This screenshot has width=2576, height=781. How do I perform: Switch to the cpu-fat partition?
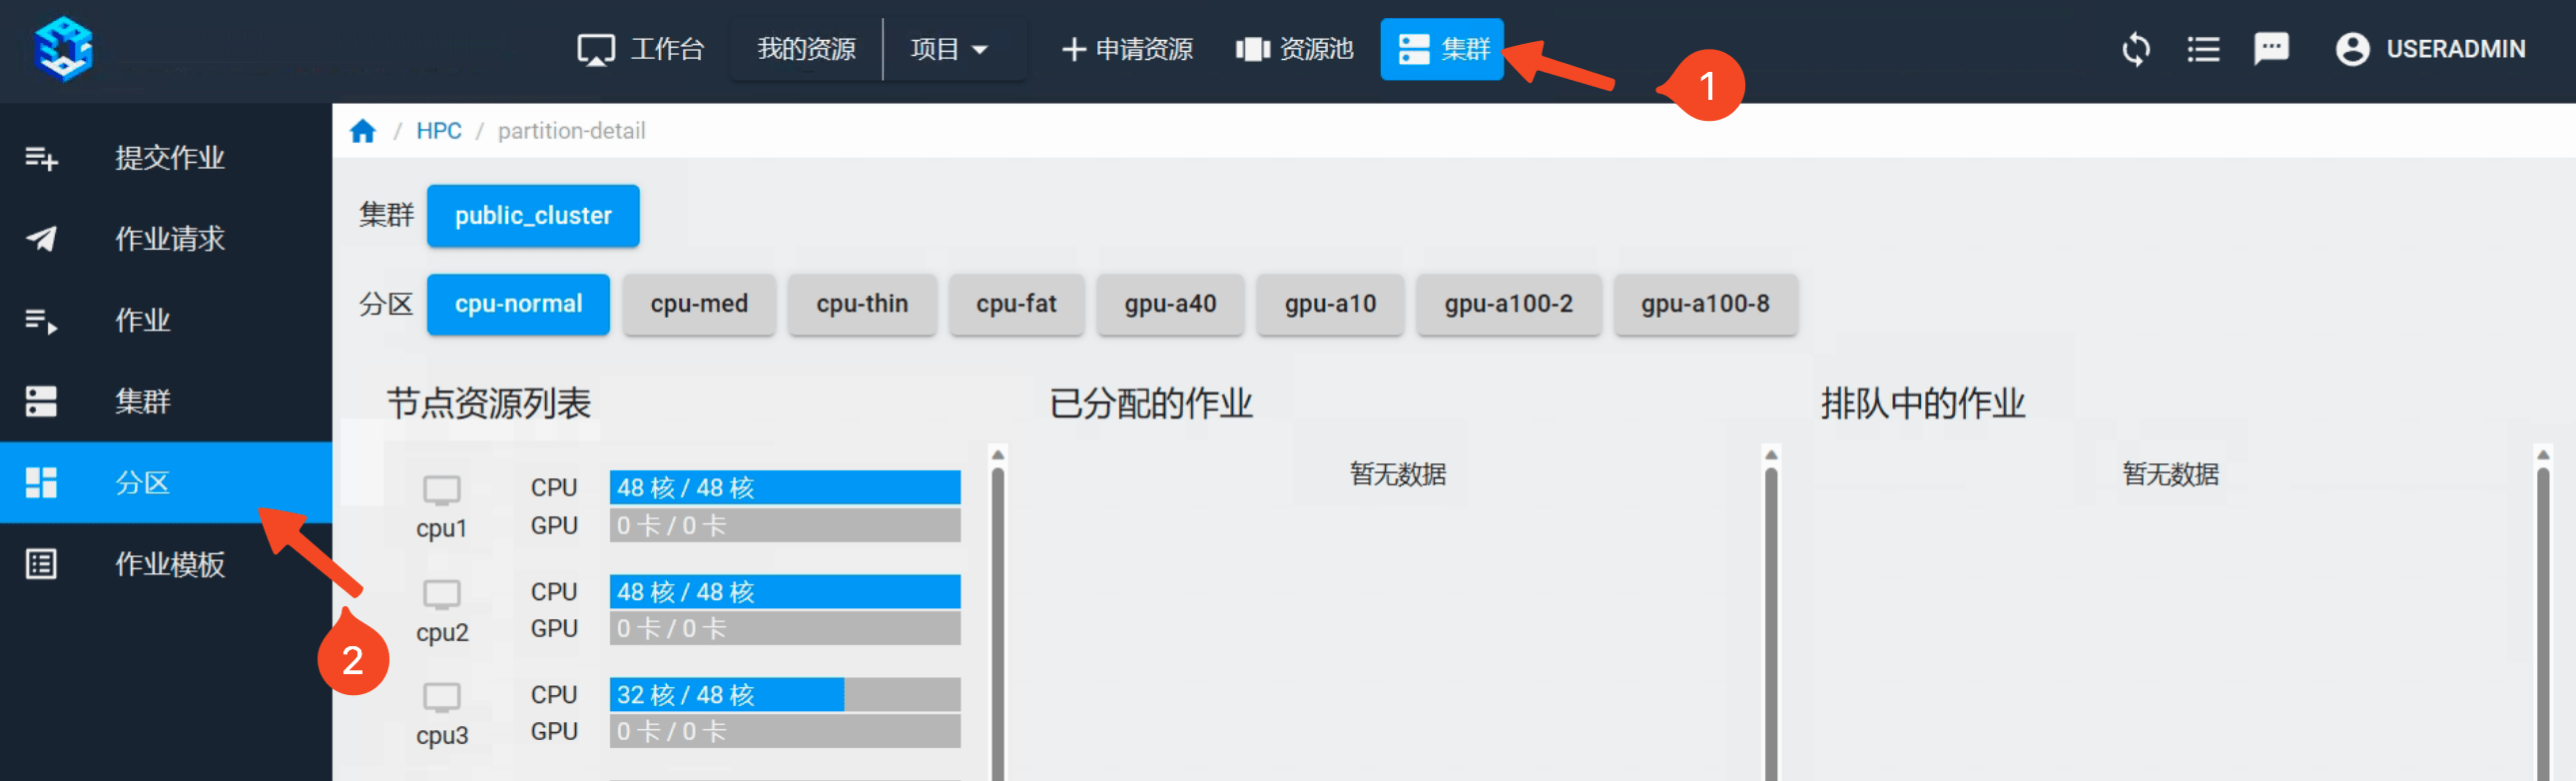1016,304
